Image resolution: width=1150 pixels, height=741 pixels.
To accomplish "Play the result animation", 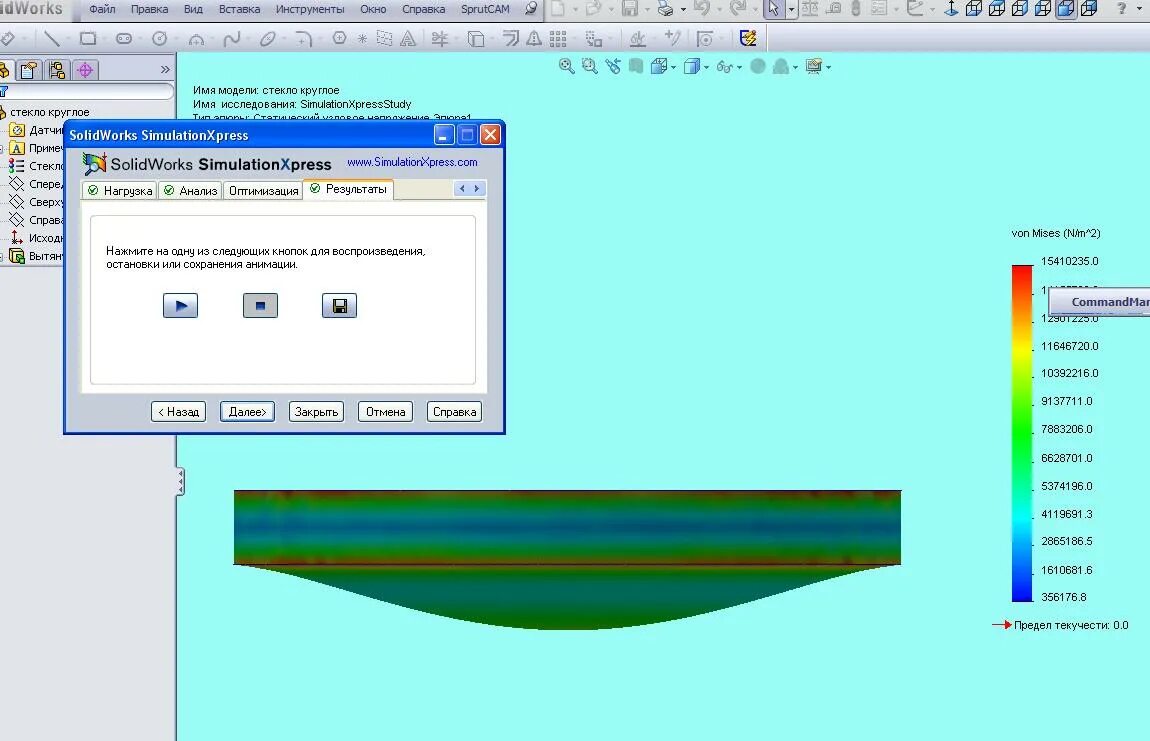I will (x=180, y=306).
